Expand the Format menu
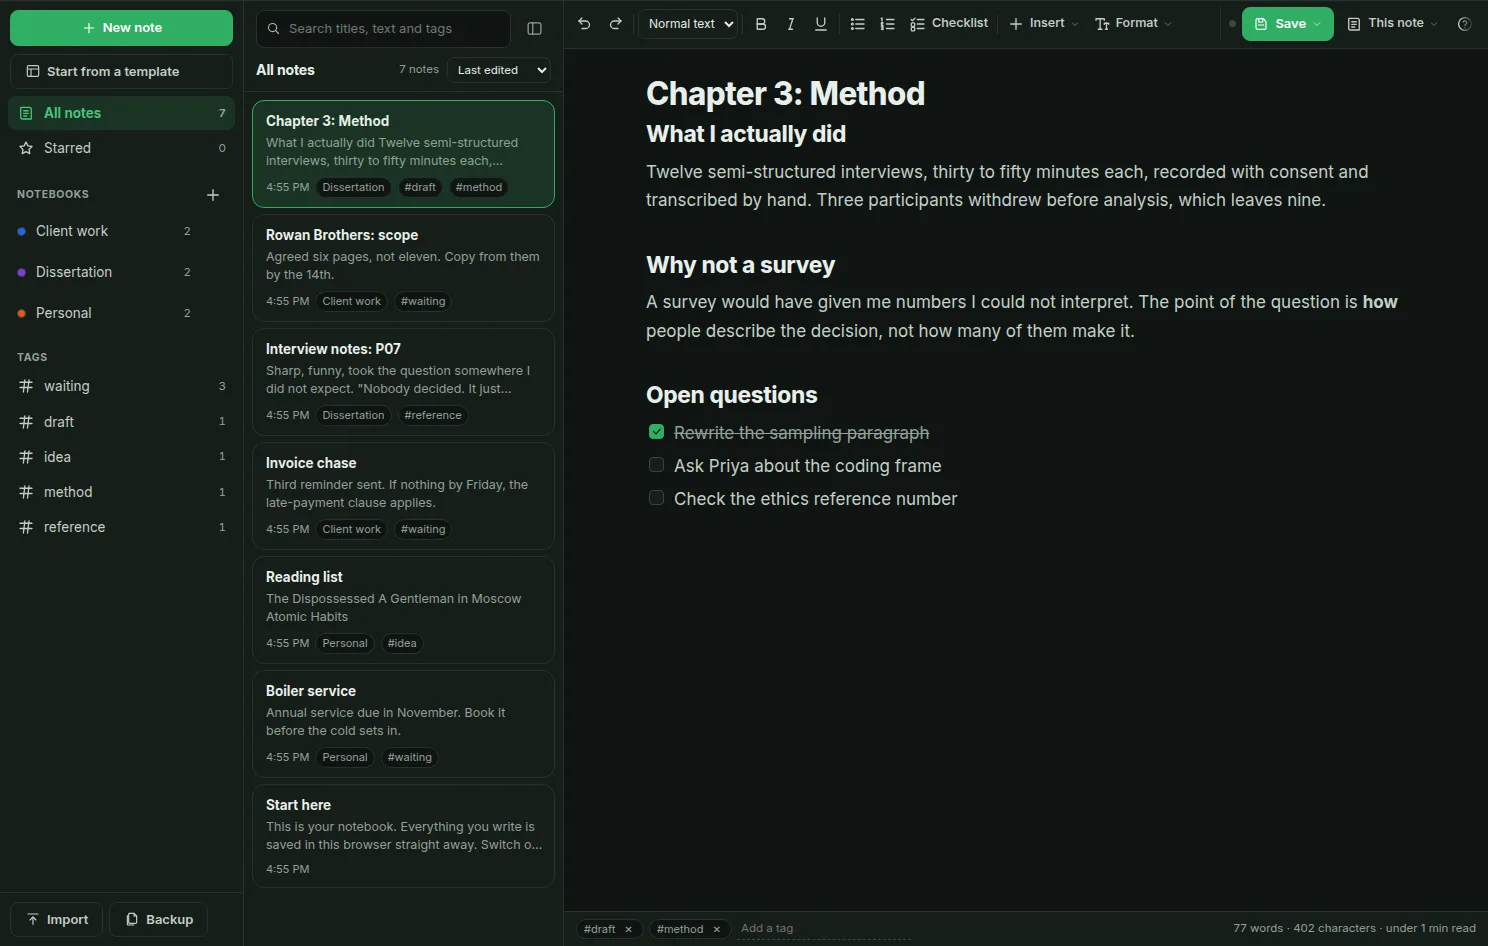The image size is (1488, 946). [x=1133, y=24]
